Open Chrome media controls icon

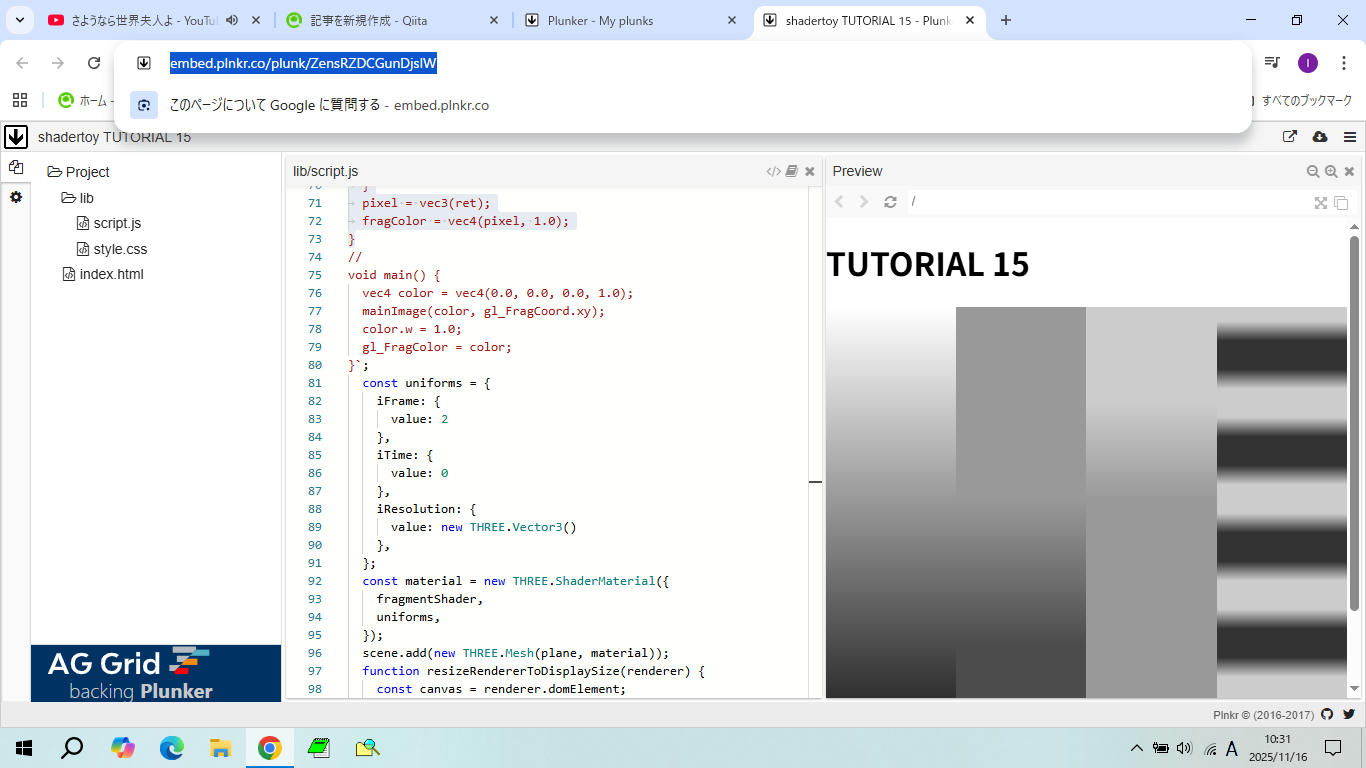1272,63
